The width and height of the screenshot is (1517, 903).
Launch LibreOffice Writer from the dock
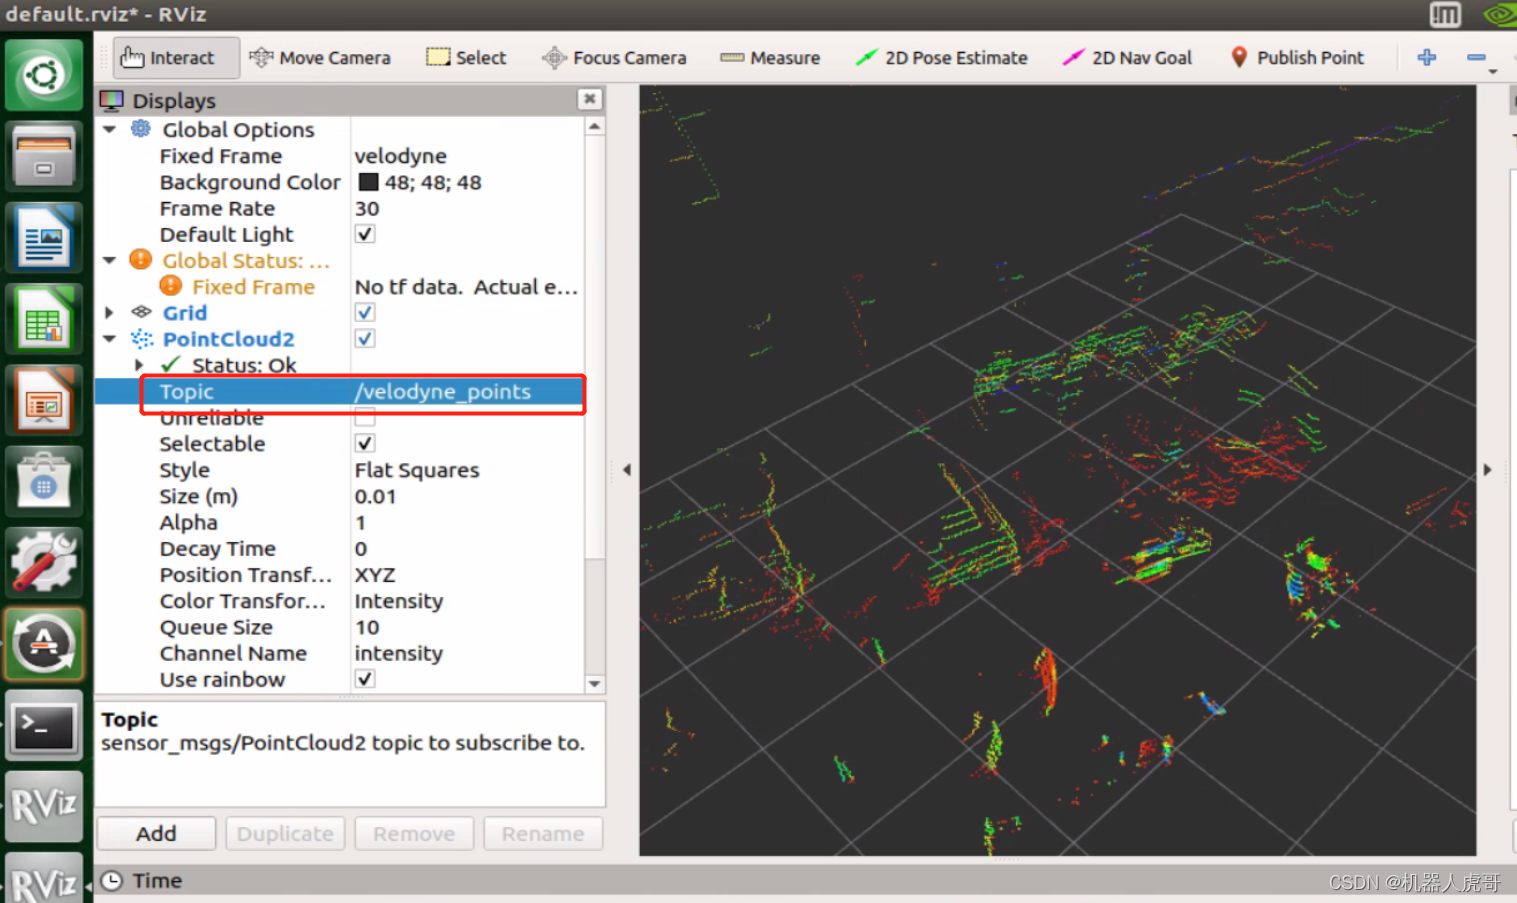[43, 238]
